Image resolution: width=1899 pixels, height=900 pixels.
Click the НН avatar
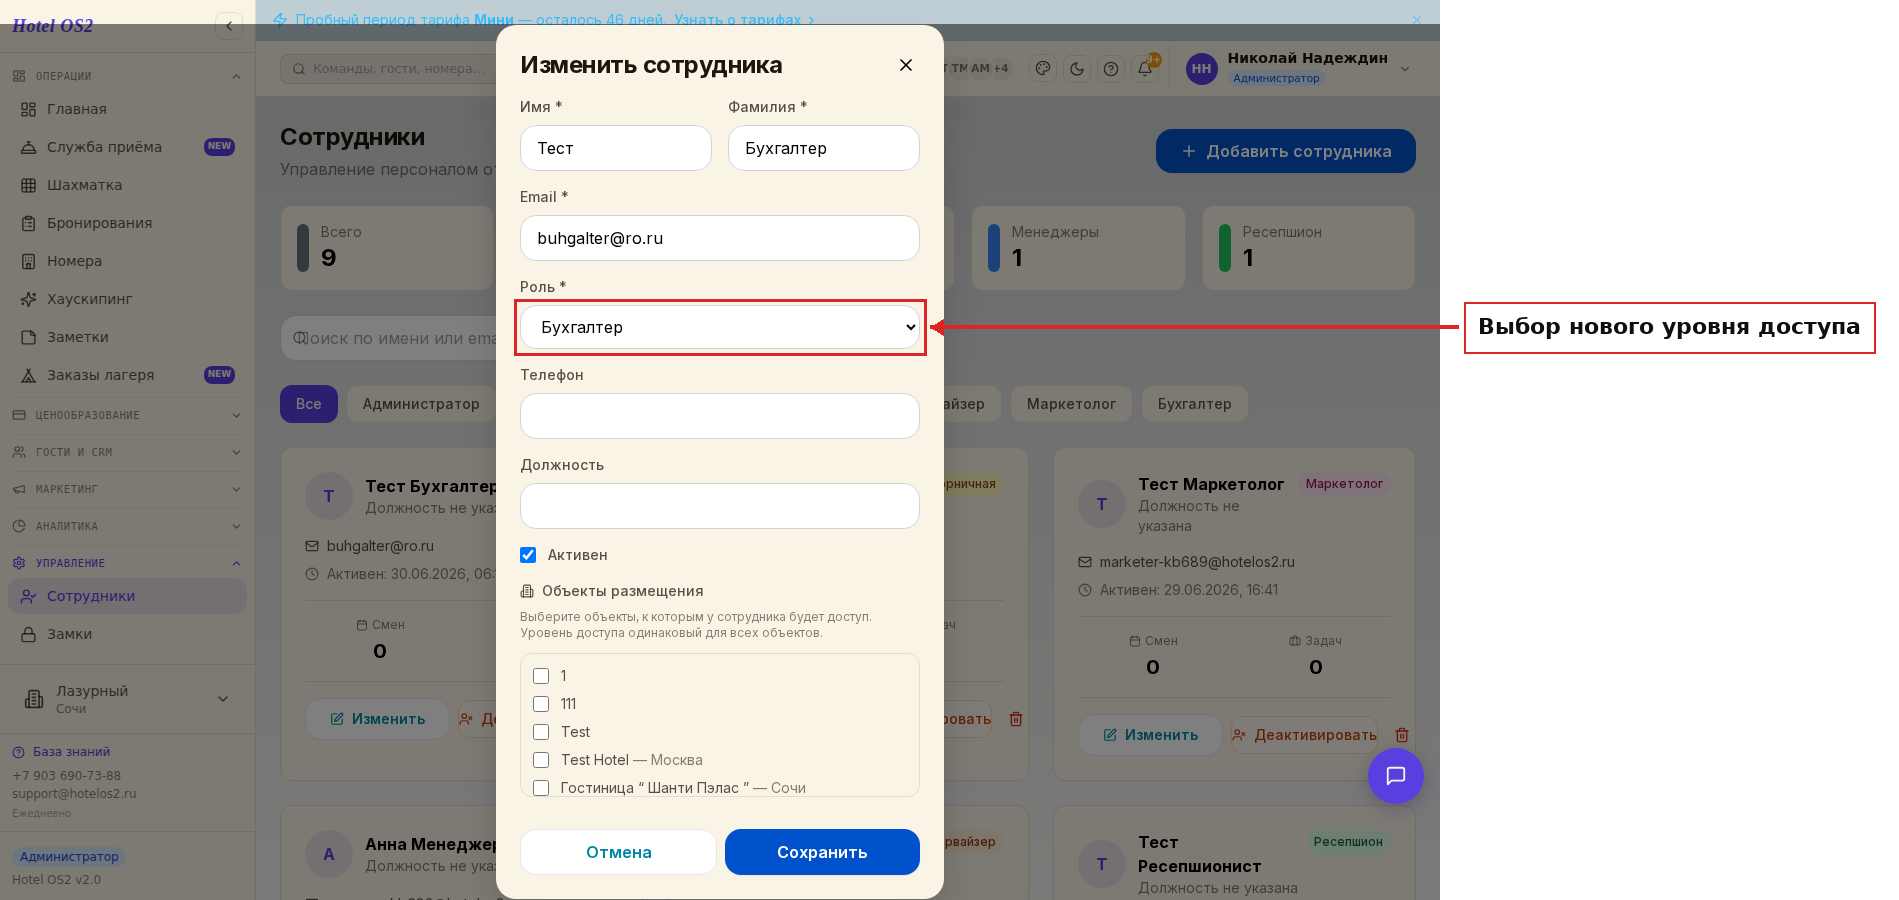click(x=1201, y=69)
